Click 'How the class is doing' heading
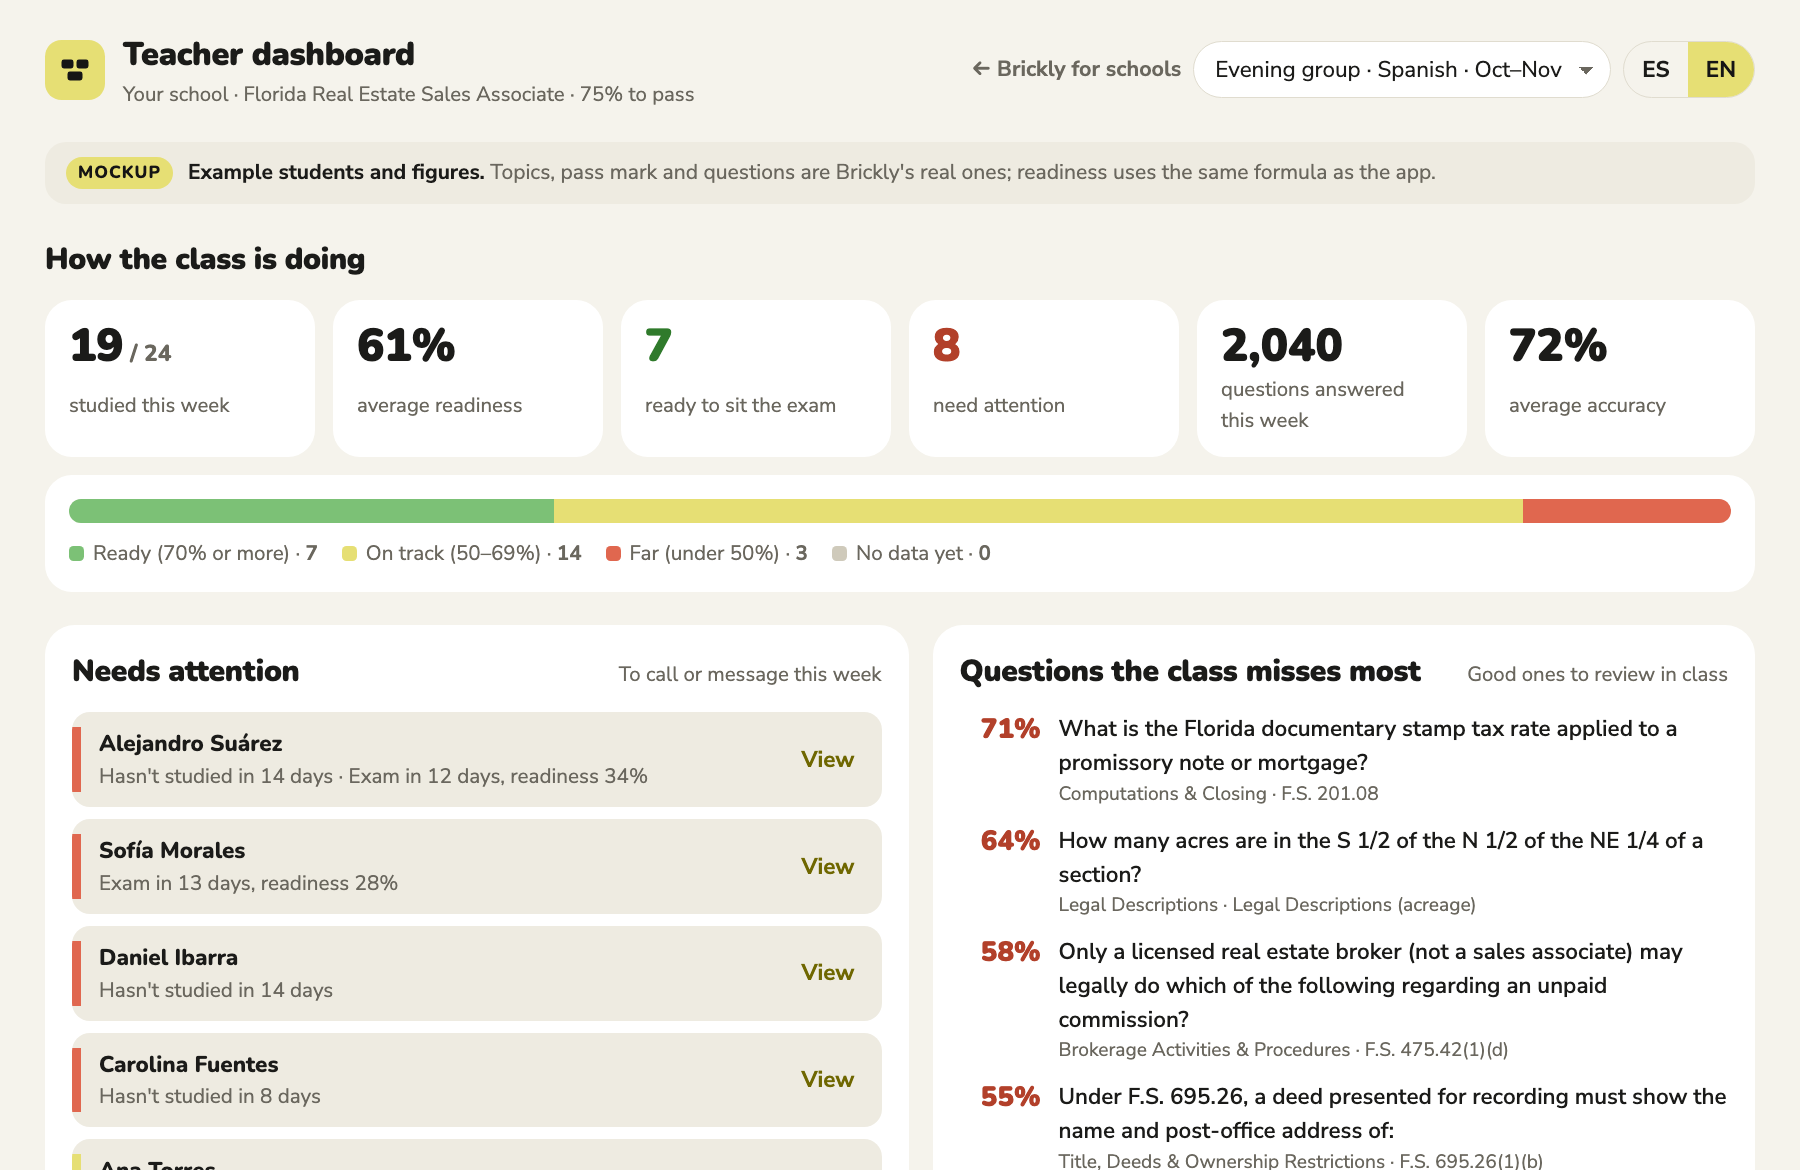 tap(205, 259)
